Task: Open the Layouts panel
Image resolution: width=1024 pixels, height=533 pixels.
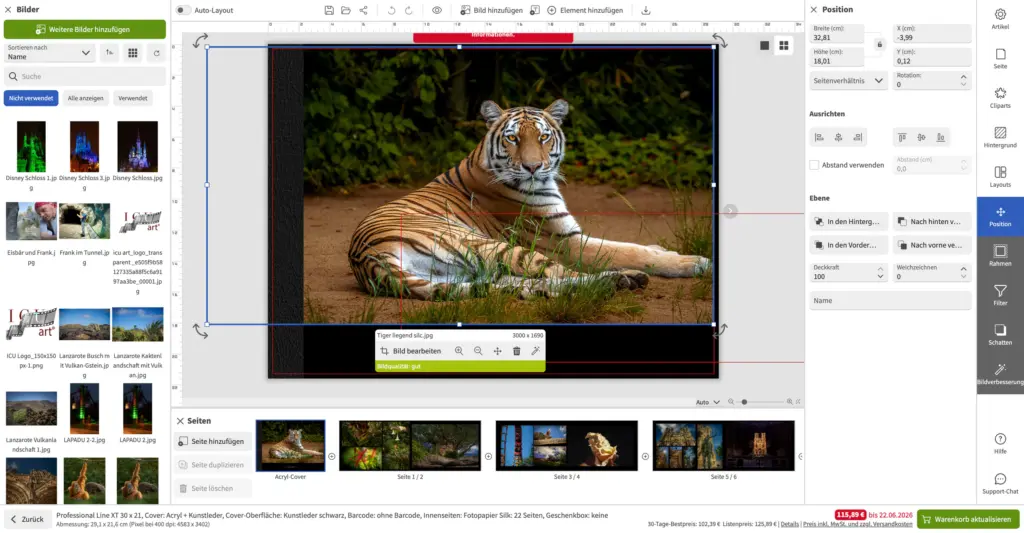Action: 1000,176
